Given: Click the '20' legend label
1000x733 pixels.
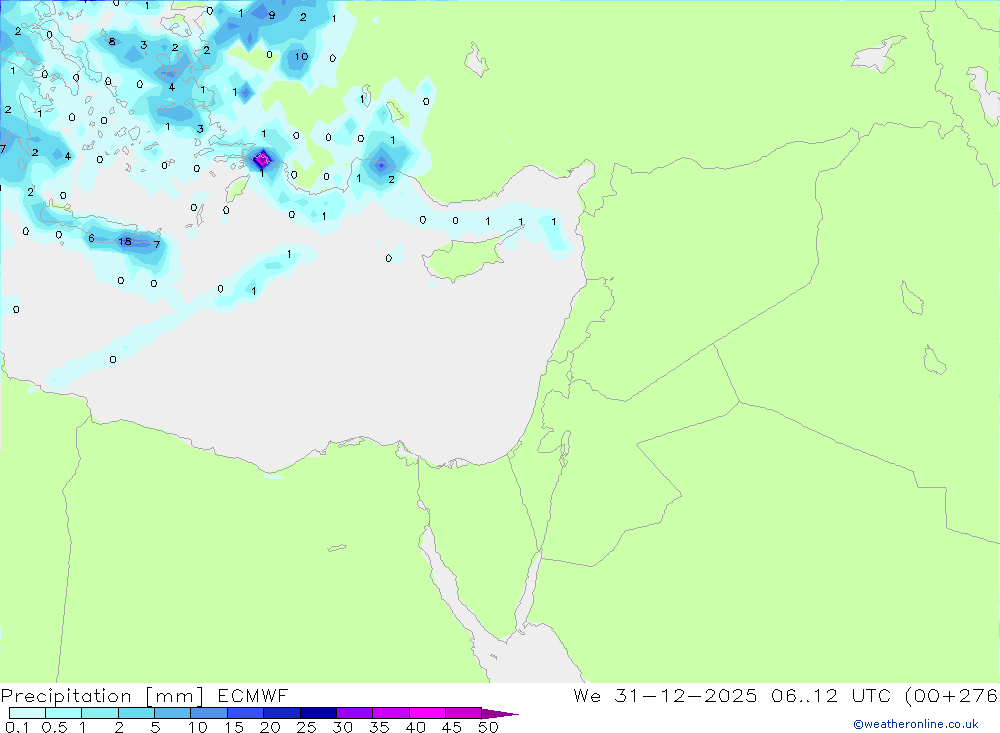Looking at the screenshot, I should click(270, 727).
